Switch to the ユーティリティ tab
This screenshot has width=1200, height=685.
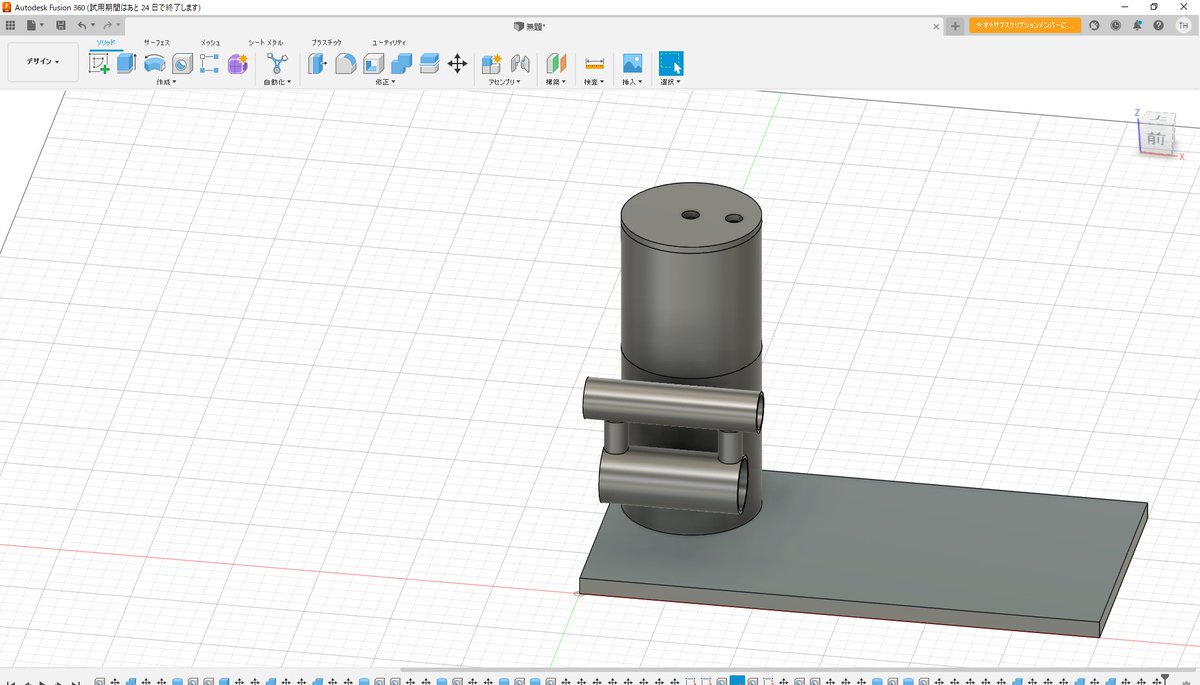[x=389, y=43]
